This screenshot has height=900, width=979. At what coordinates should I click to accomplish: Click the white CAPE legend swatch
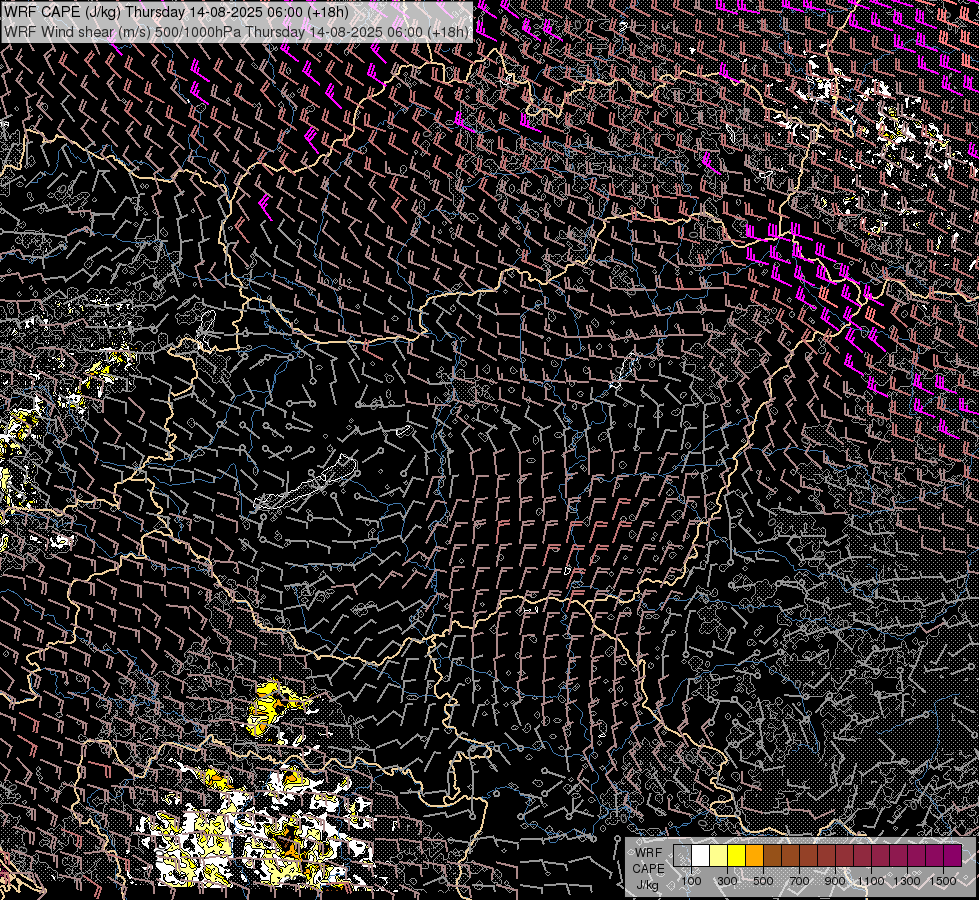[x=701, y=855]
